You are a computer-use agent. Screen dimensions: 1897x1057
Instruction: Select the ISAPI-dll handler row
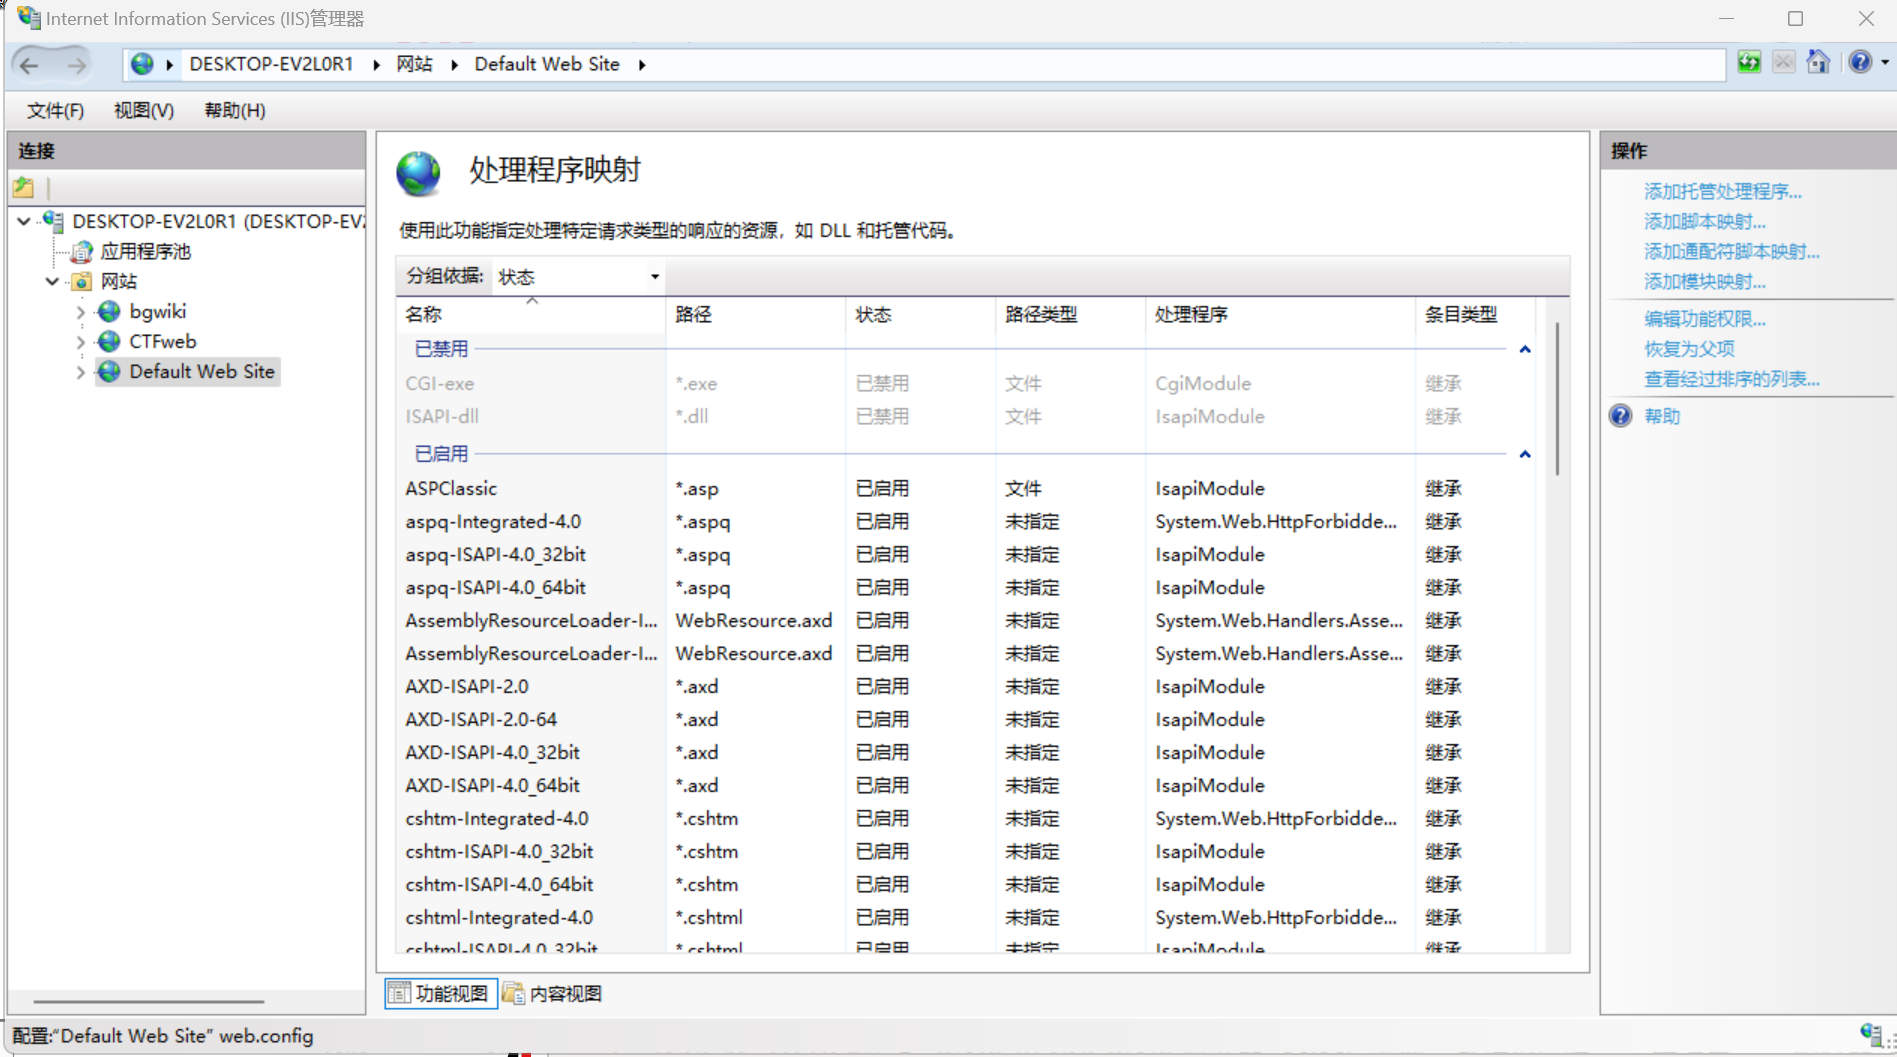(965, 417)
